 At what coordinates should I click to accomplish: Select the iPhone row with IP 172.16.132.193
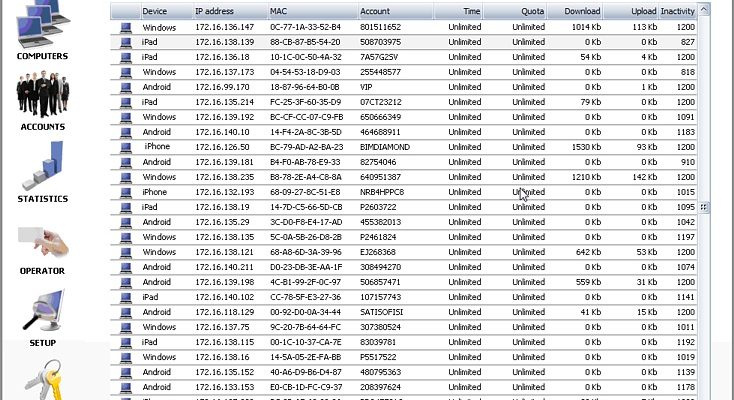tap(404, 193)
